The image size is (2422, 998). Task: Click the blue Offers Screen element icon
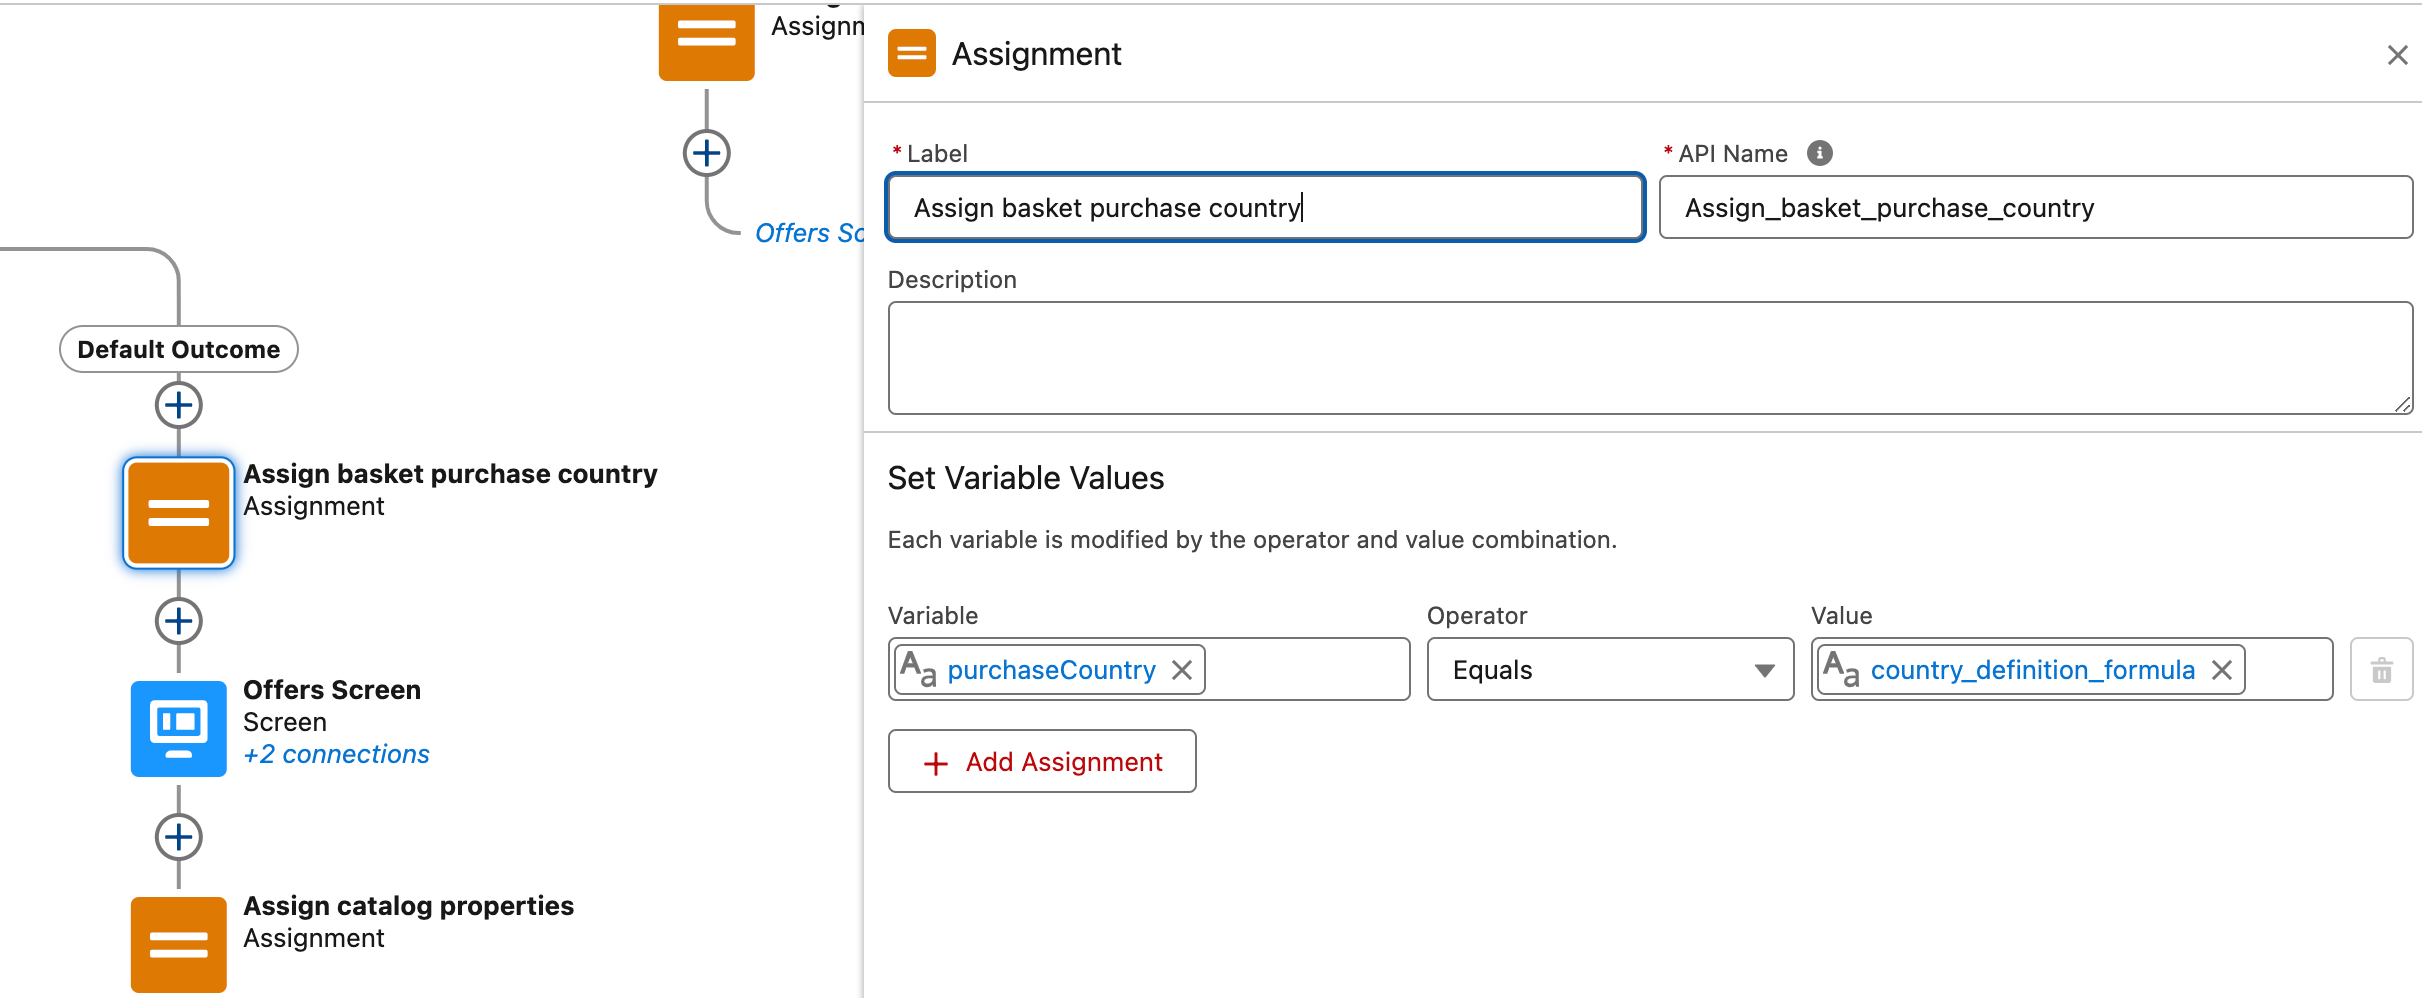pos(178,728)
